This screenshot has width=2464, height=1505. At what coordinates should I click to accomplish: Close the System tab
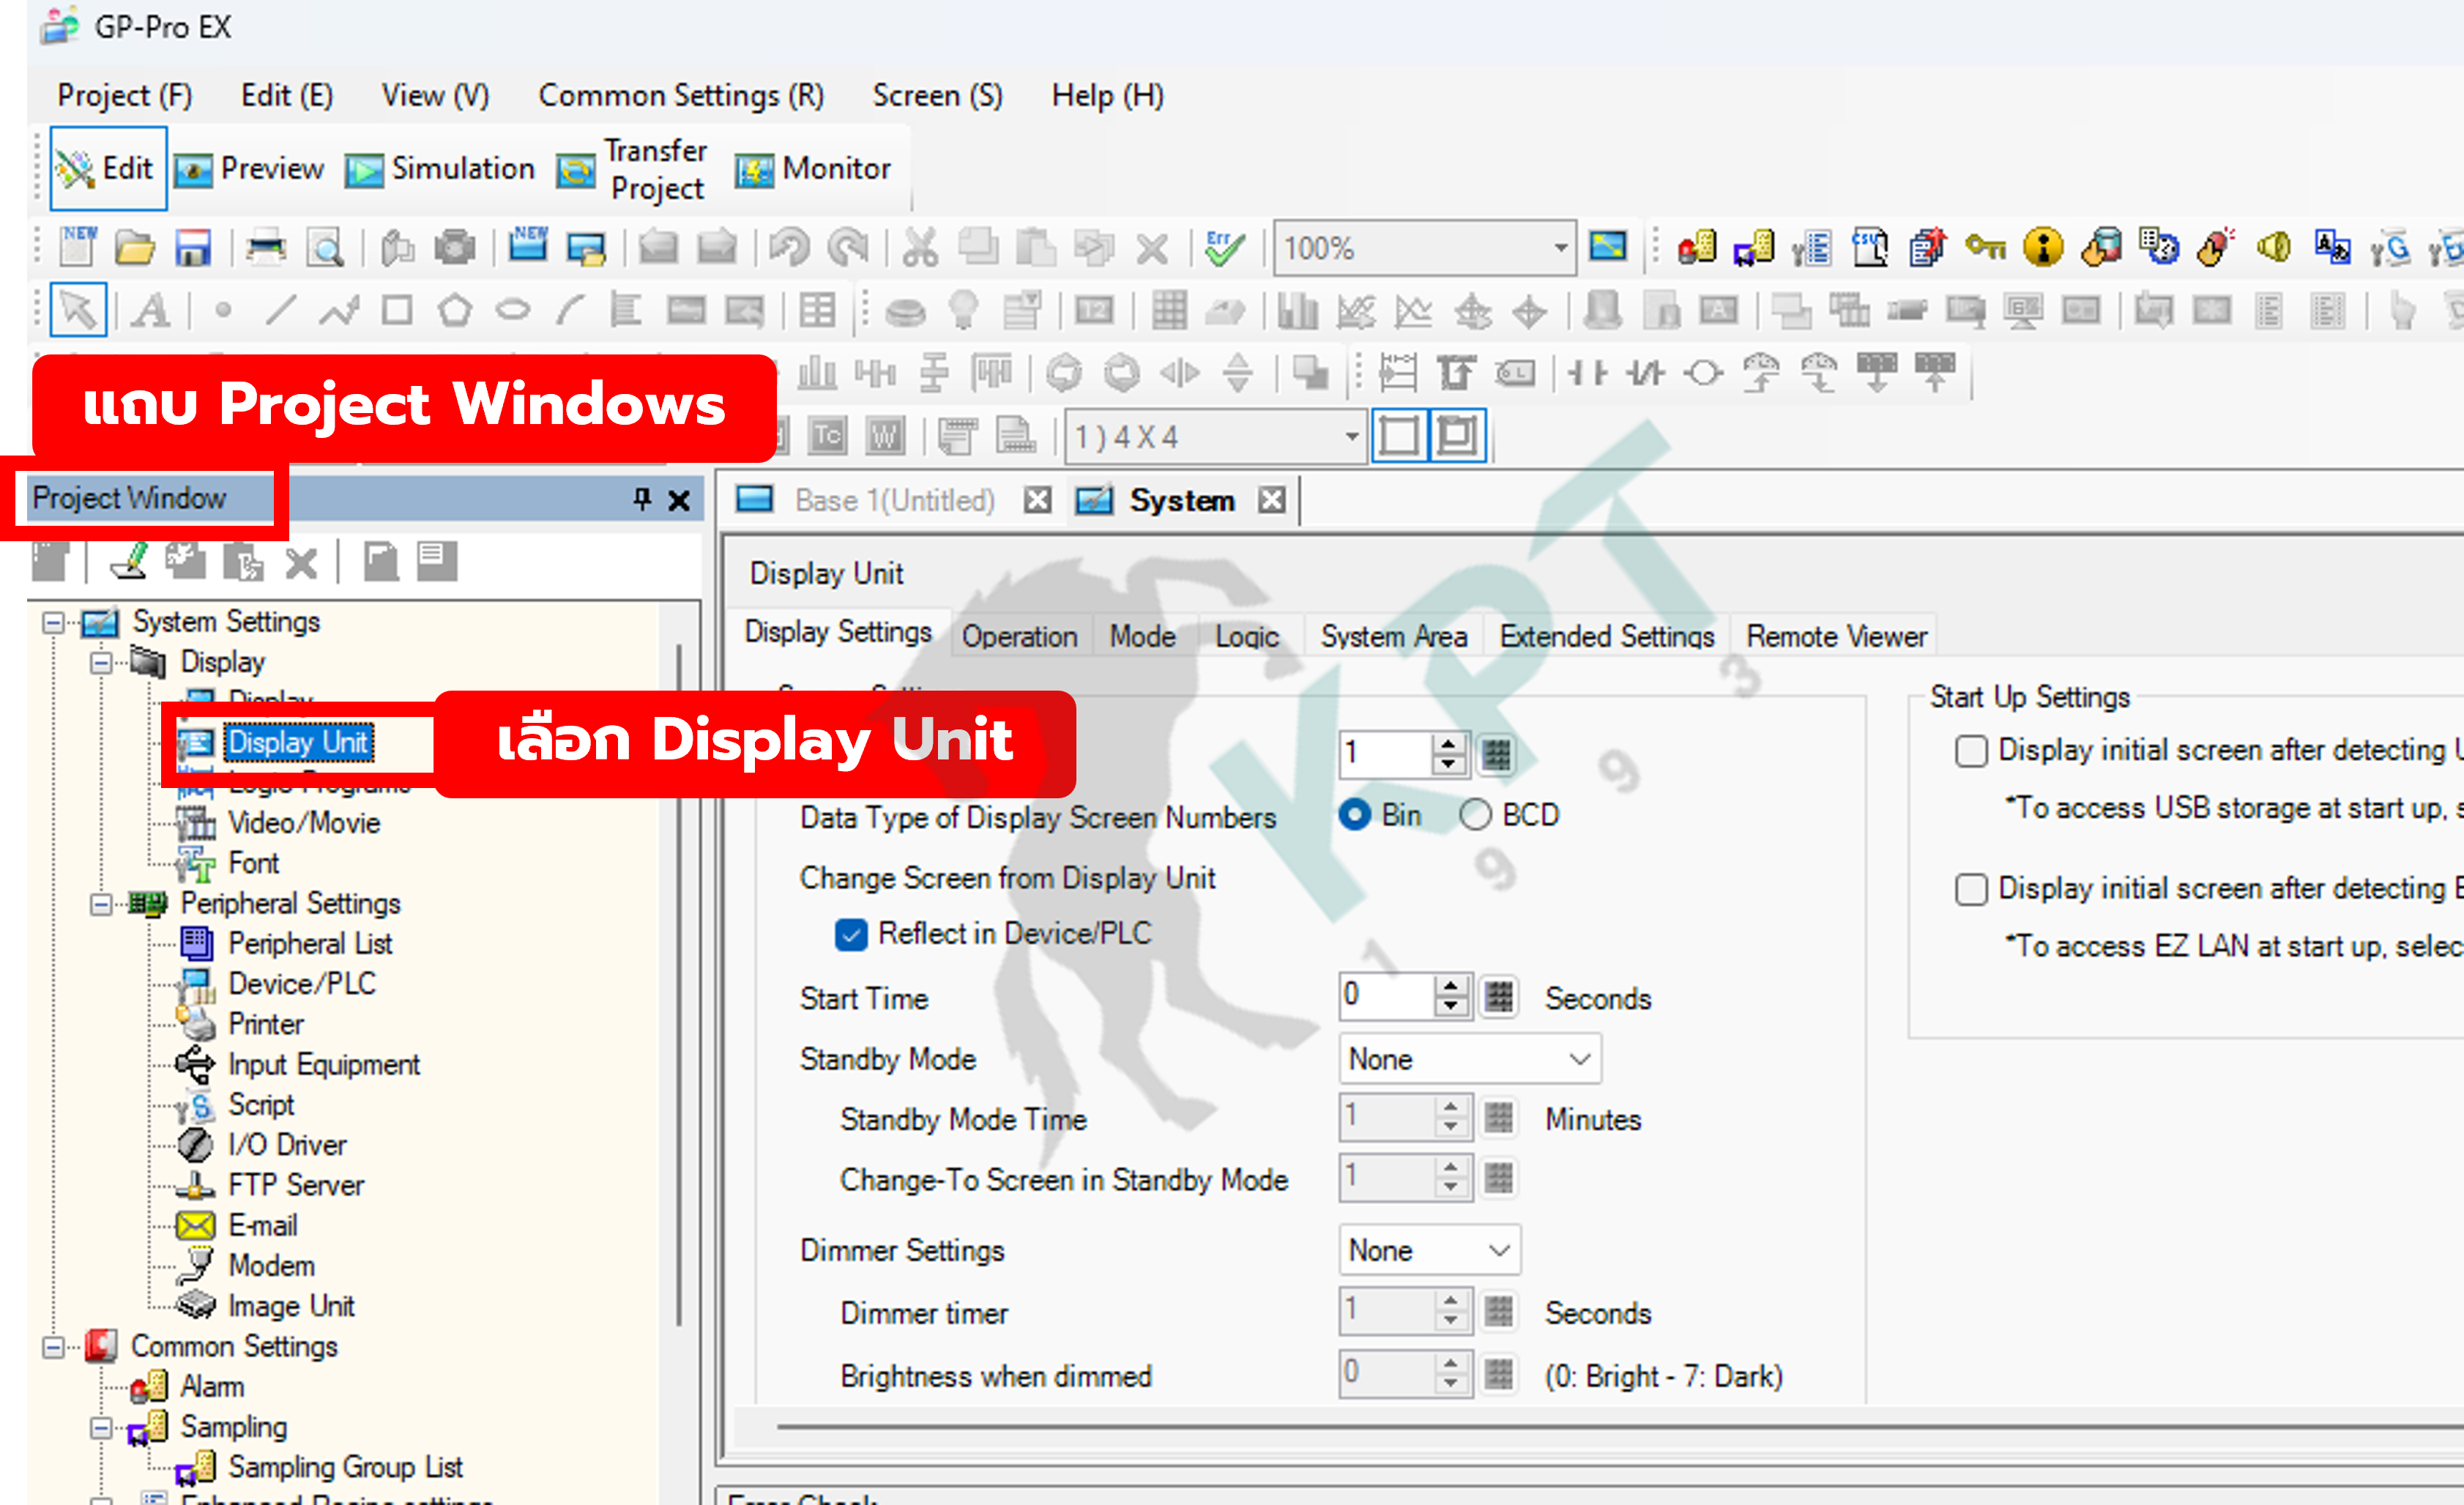[x=1271, y=500]
